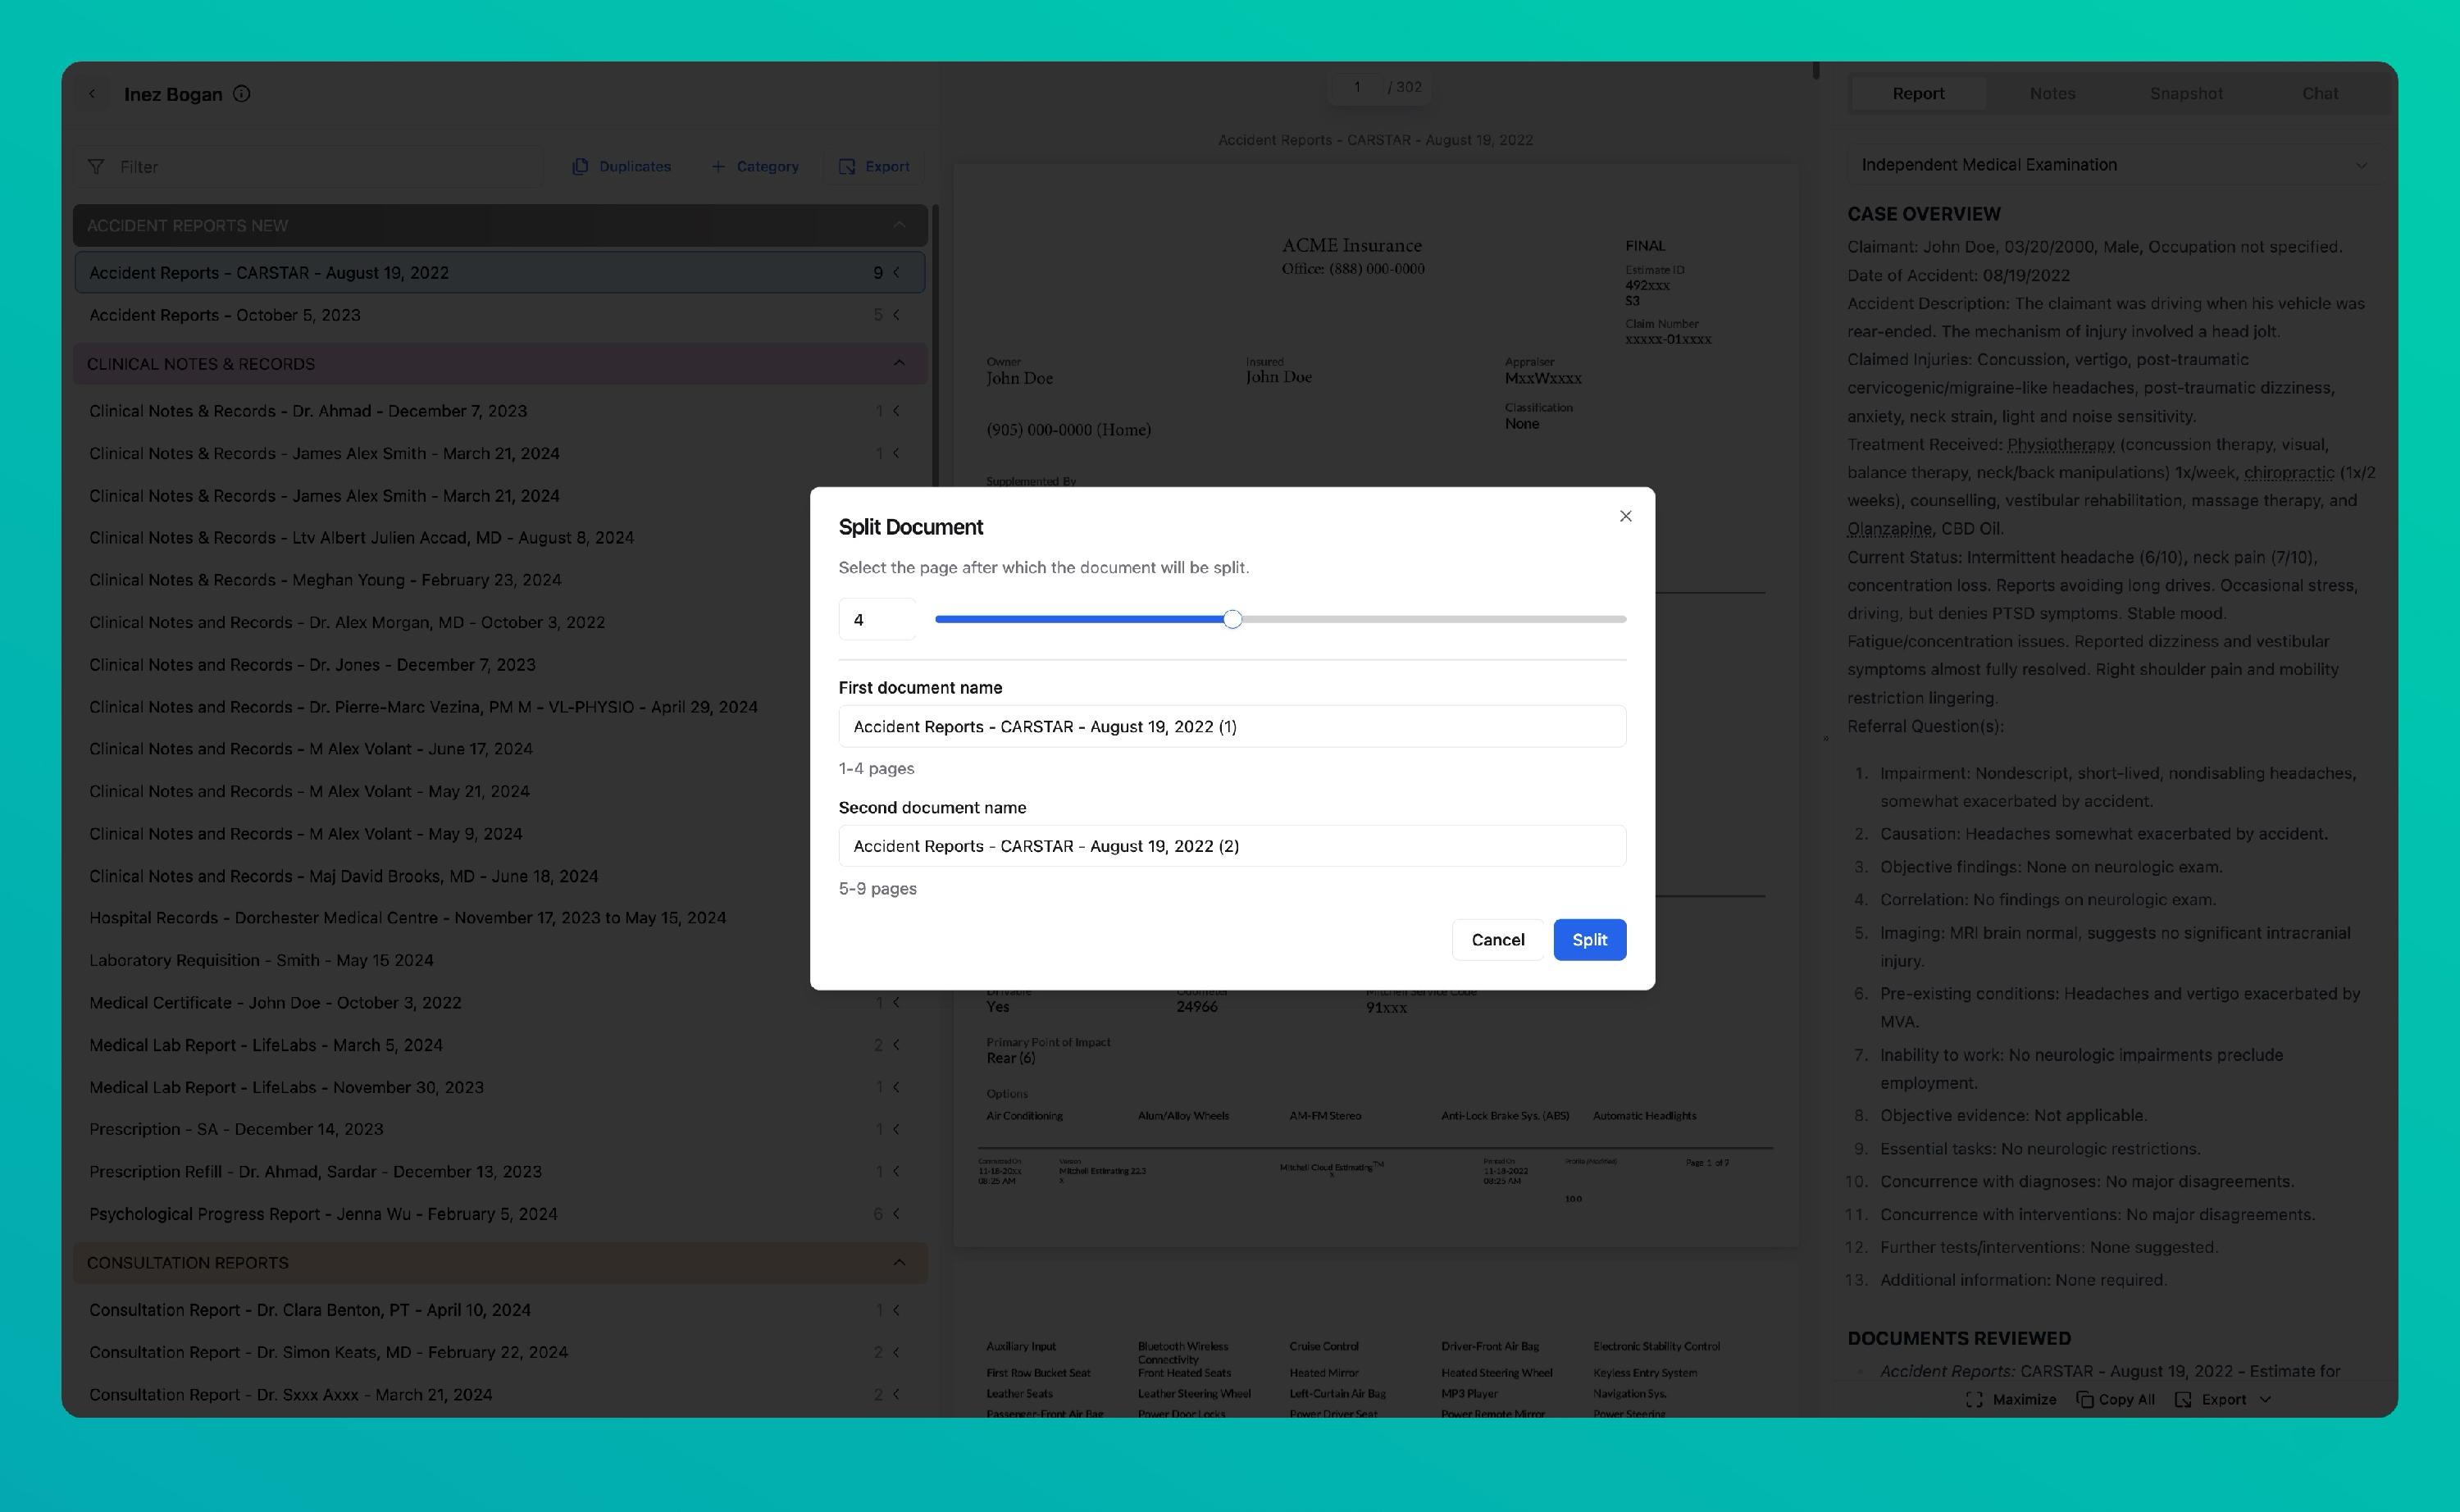This screenshot has height=1512, width=2460.
Task: Collapse the Accident Reports New section
Action: (x=898, y=225)
